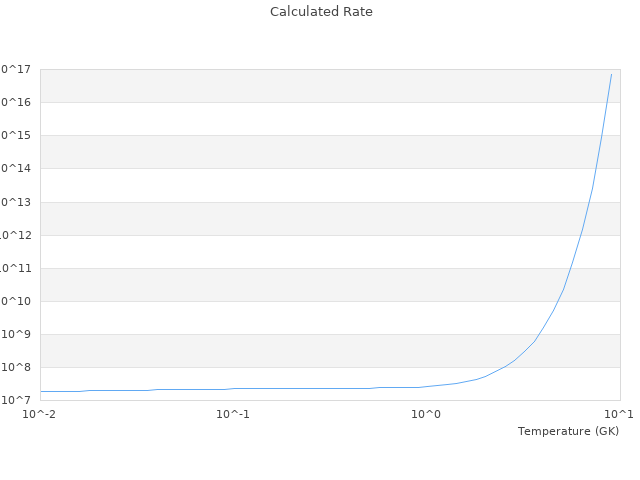Click the 10^0 x-axis tick label
This screenshot has height=480, width=640.
coord(427,414)
